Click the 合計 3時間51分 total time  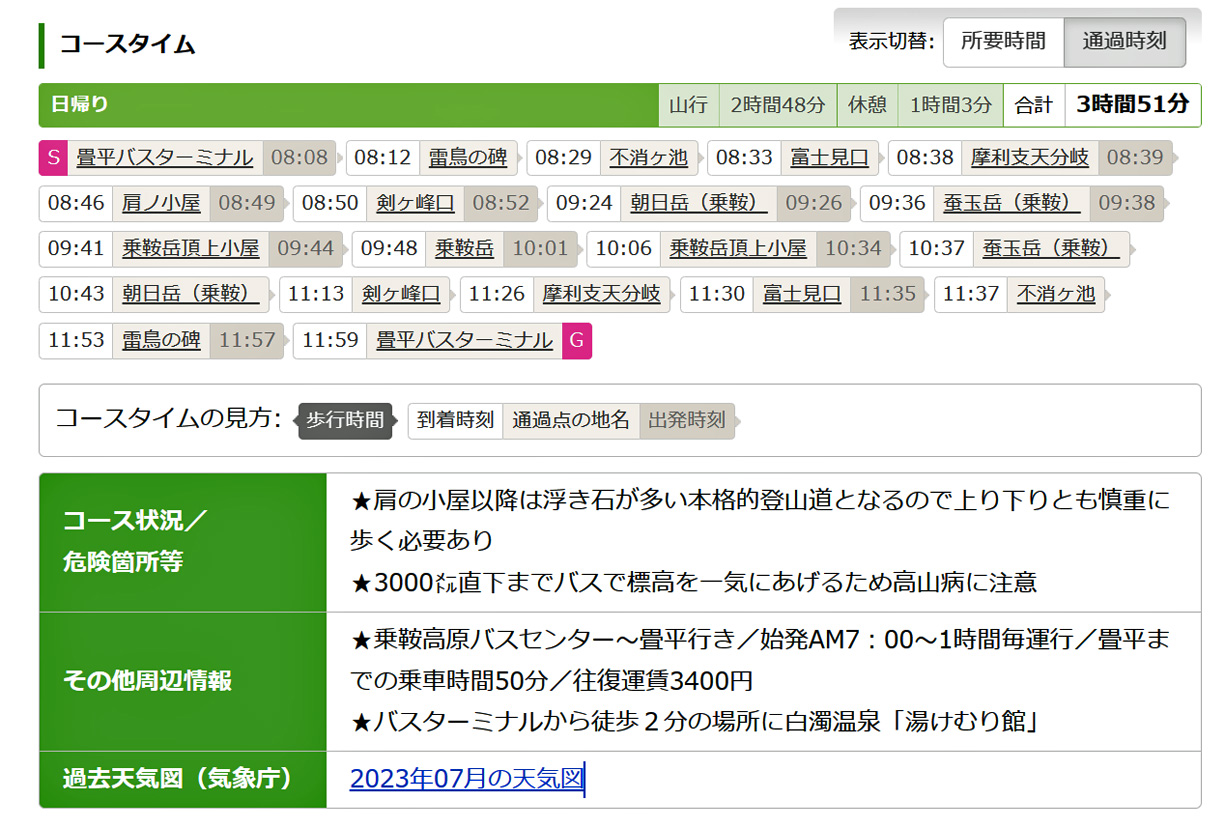pyautogui.click(x=1102, y=105)
